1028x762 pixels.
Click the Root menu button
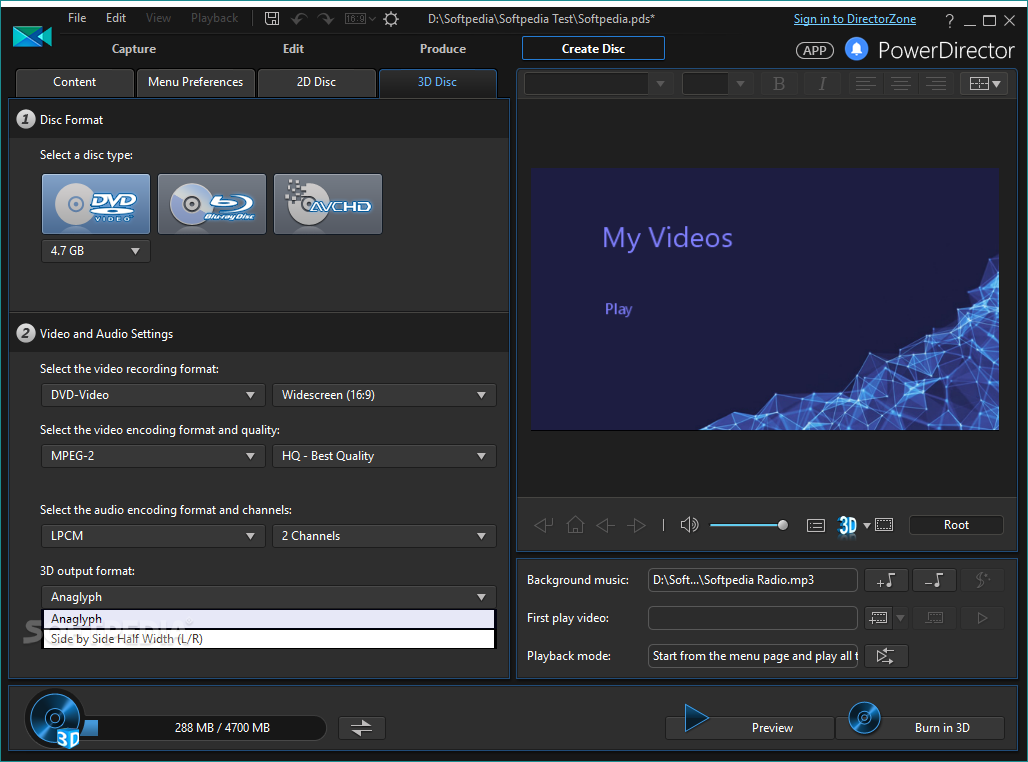pos(956,525)
